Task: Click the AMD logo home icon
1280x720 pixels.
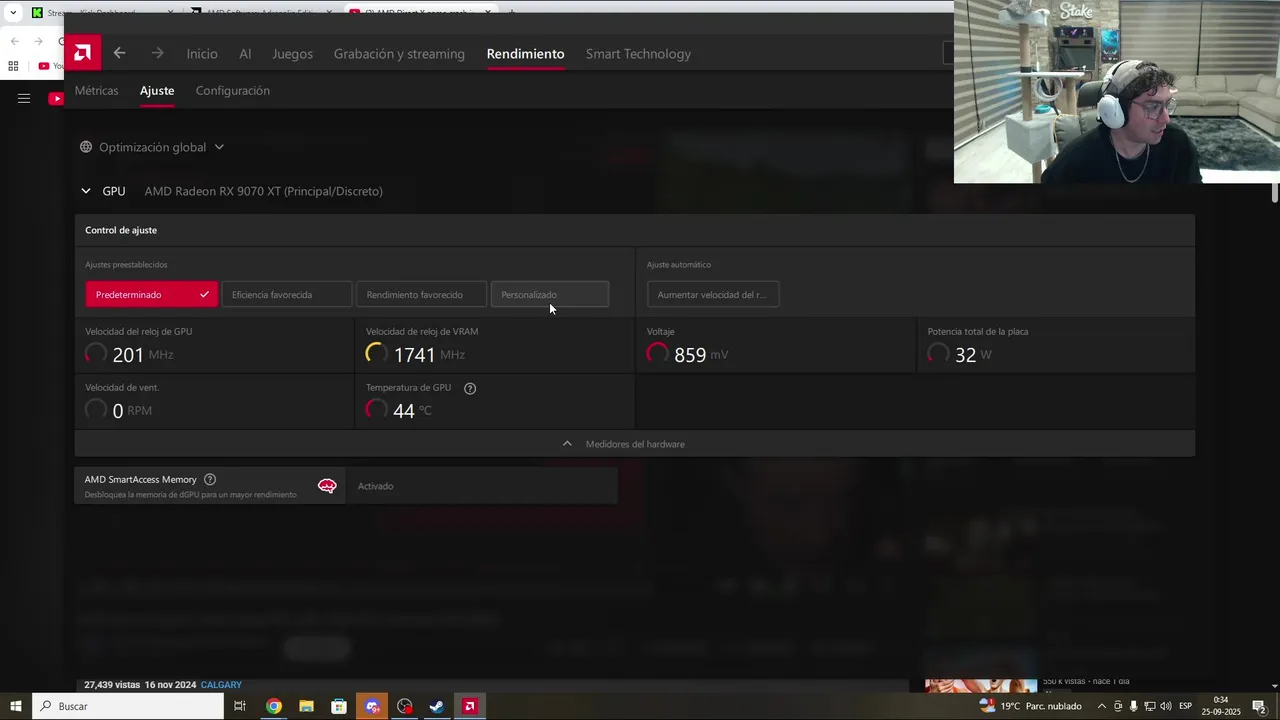Action: pos(82,53)
